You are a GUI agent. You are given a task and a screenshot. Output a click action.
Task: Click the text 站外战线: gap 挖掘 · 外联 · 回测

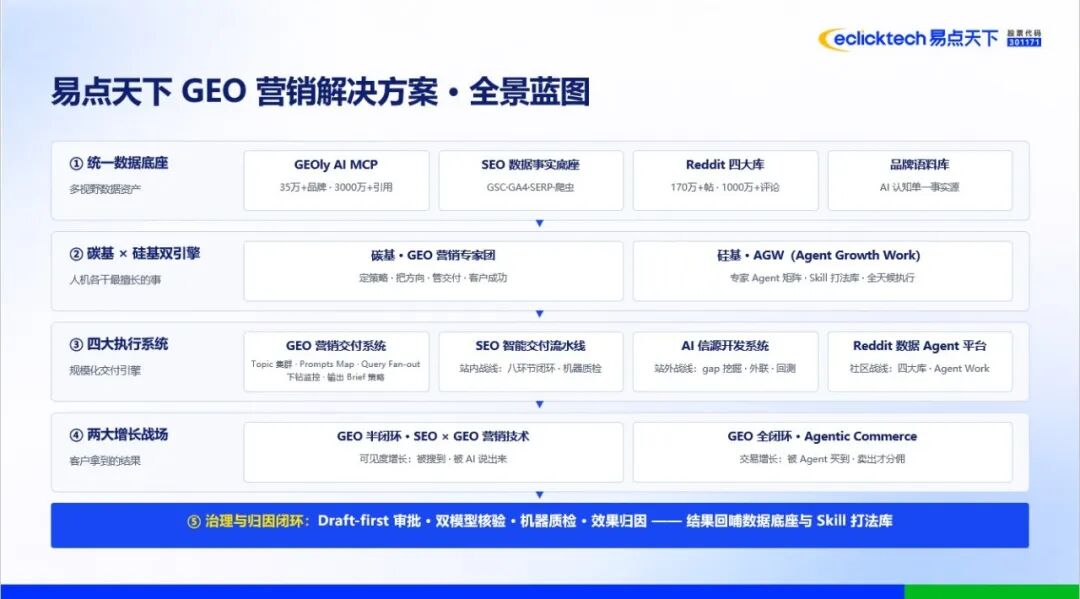coord(725,368)
